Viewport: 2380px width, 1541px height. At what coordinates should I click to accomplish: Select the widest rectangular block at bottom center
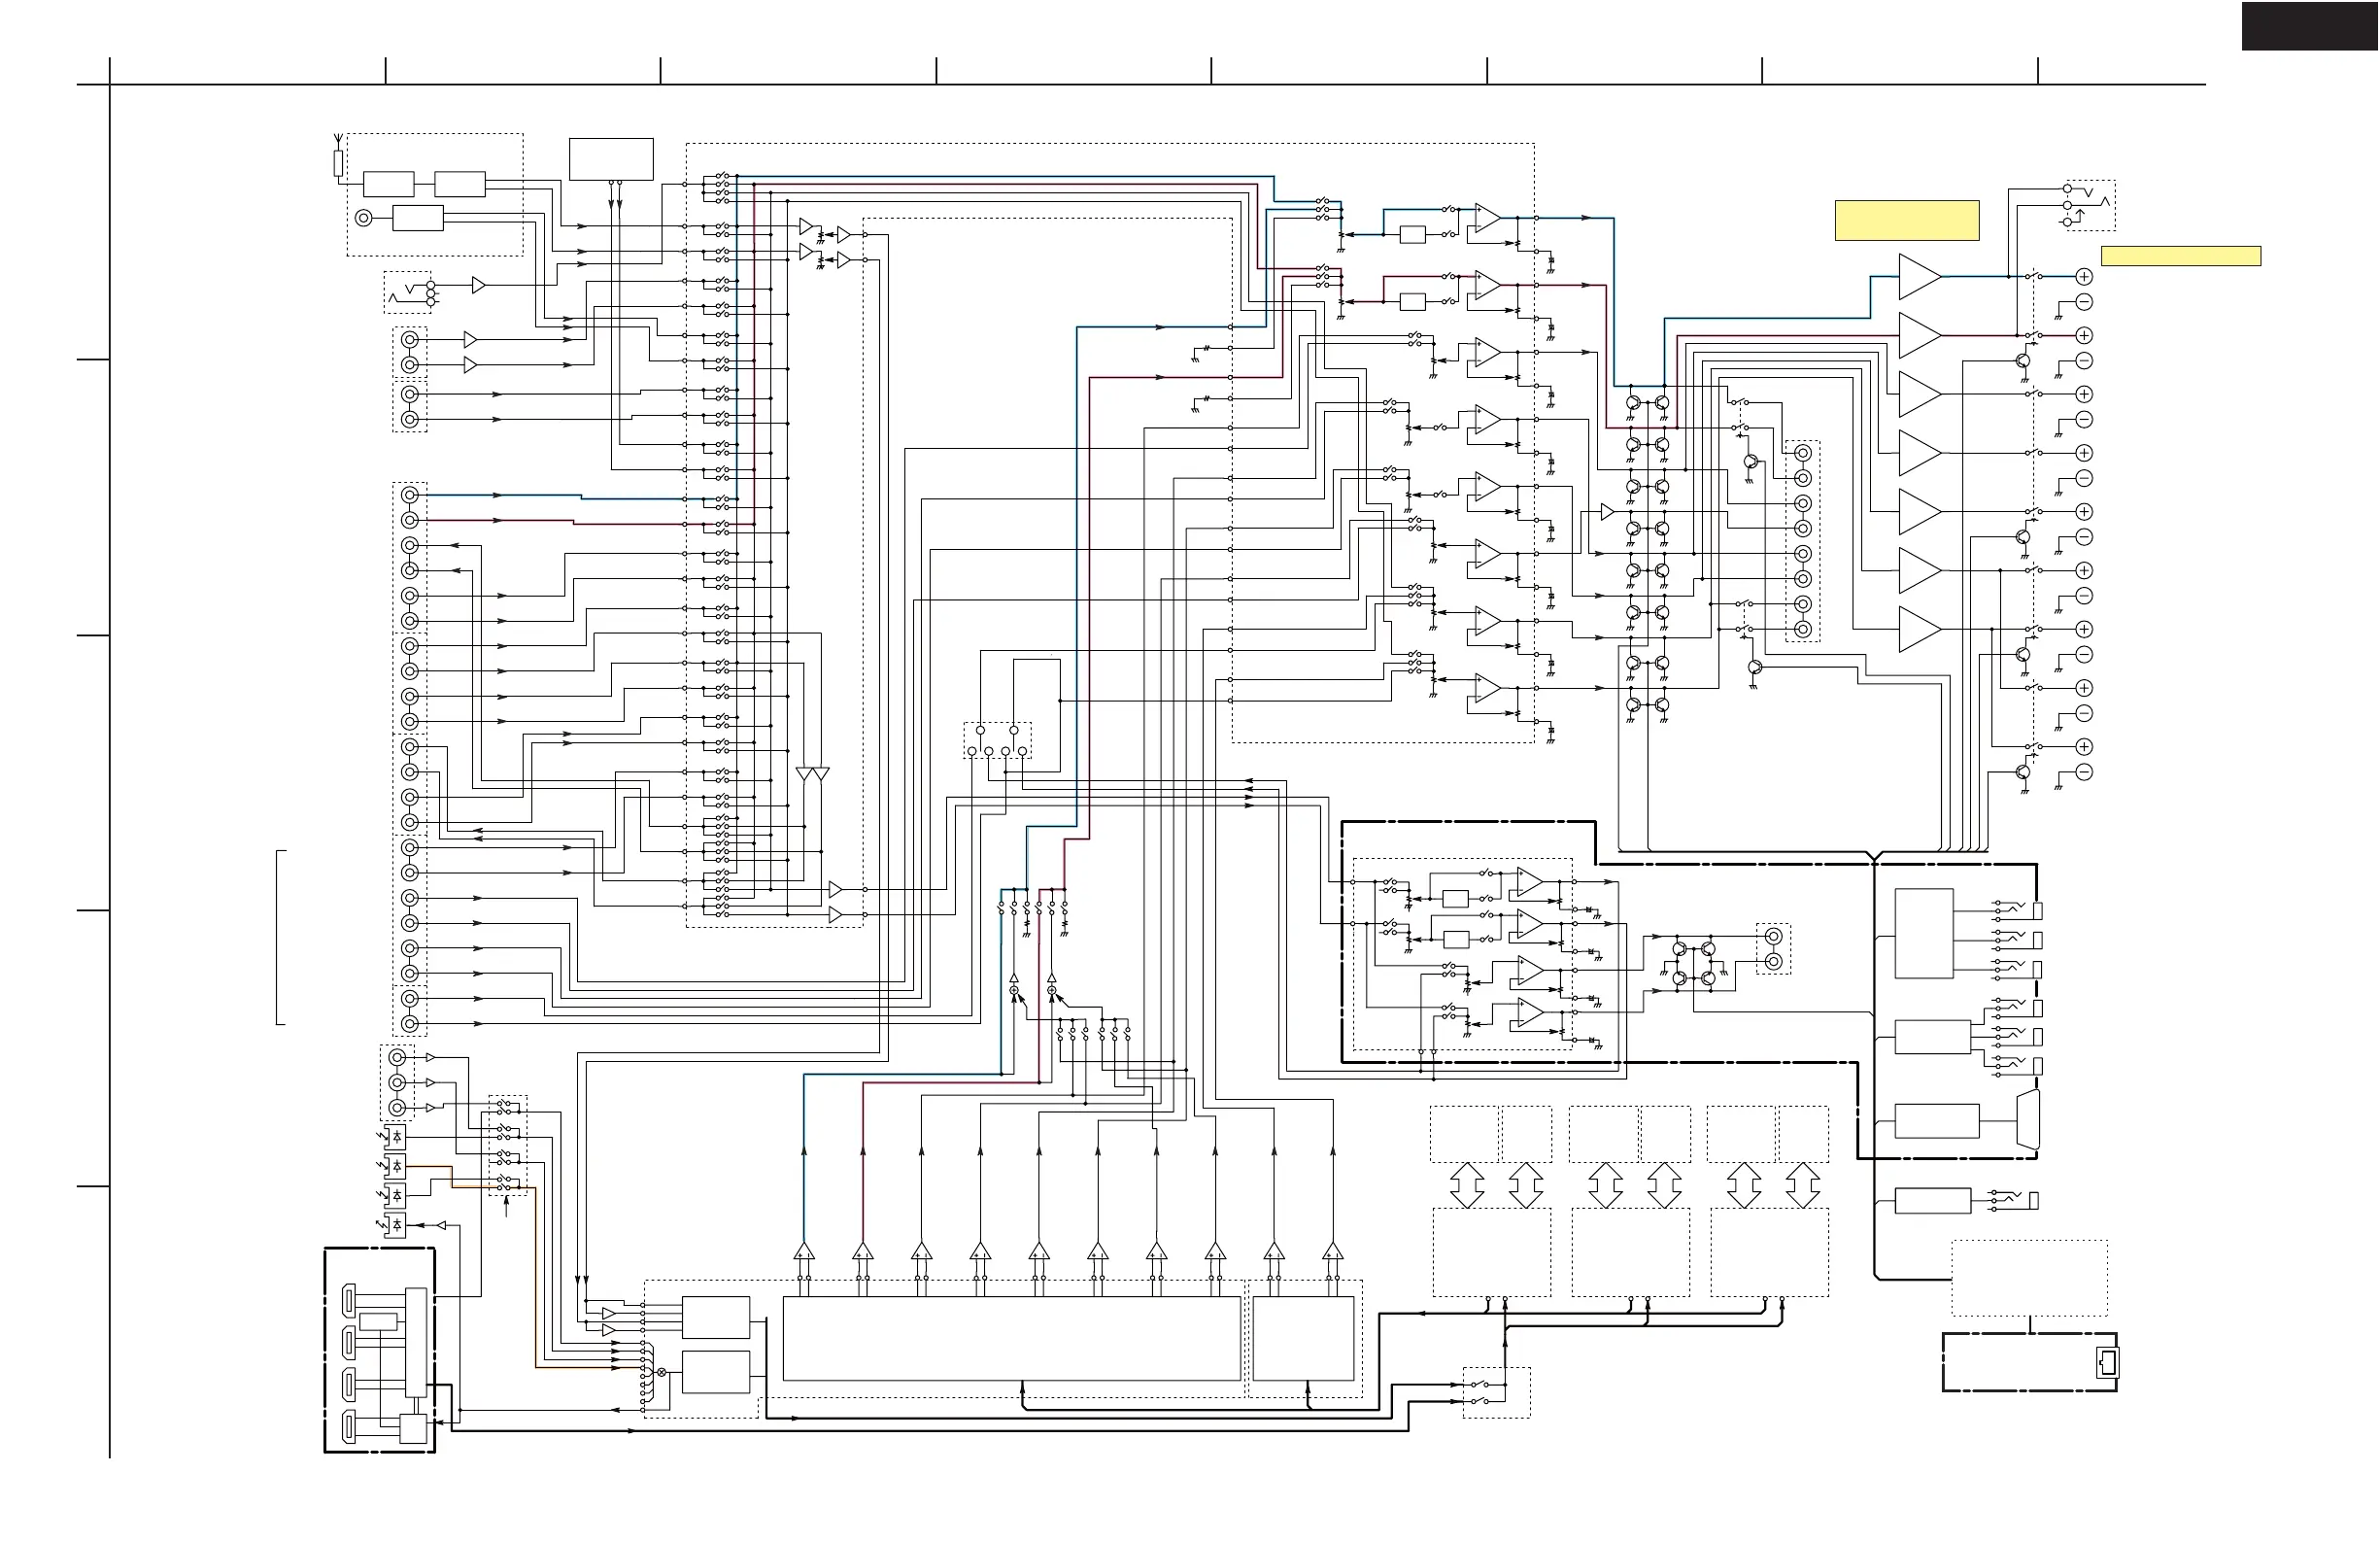coord(1011,1338)
